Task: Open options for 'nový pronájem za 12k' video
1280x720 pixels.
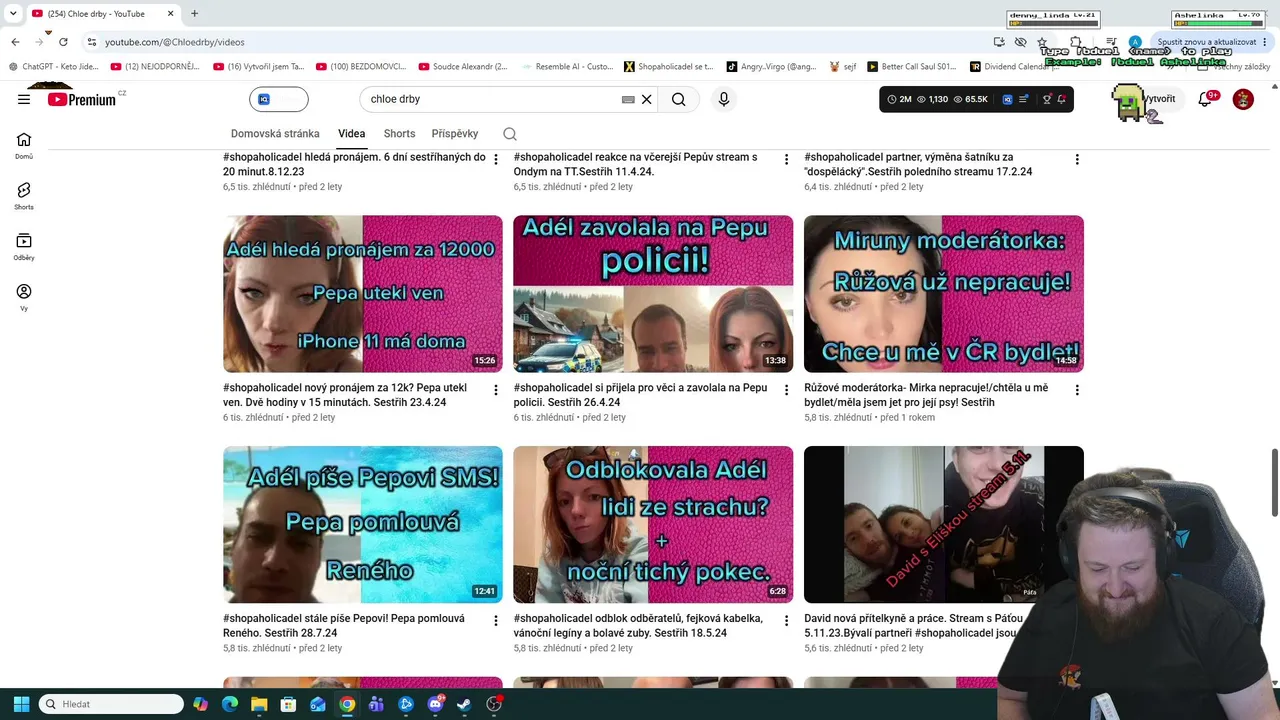Action: [496, 390]
